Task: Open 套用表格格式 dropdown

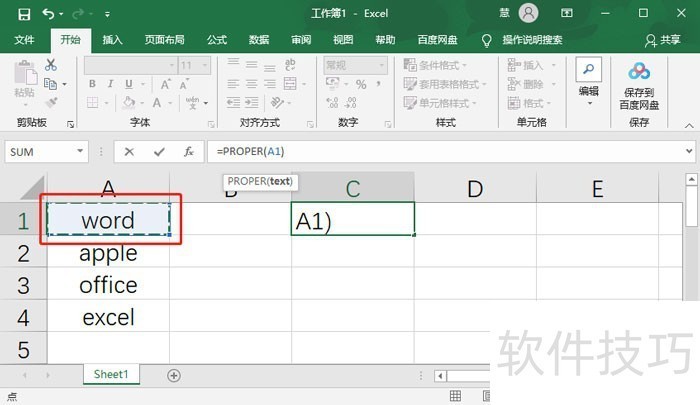Action: [x=445, y=84]
